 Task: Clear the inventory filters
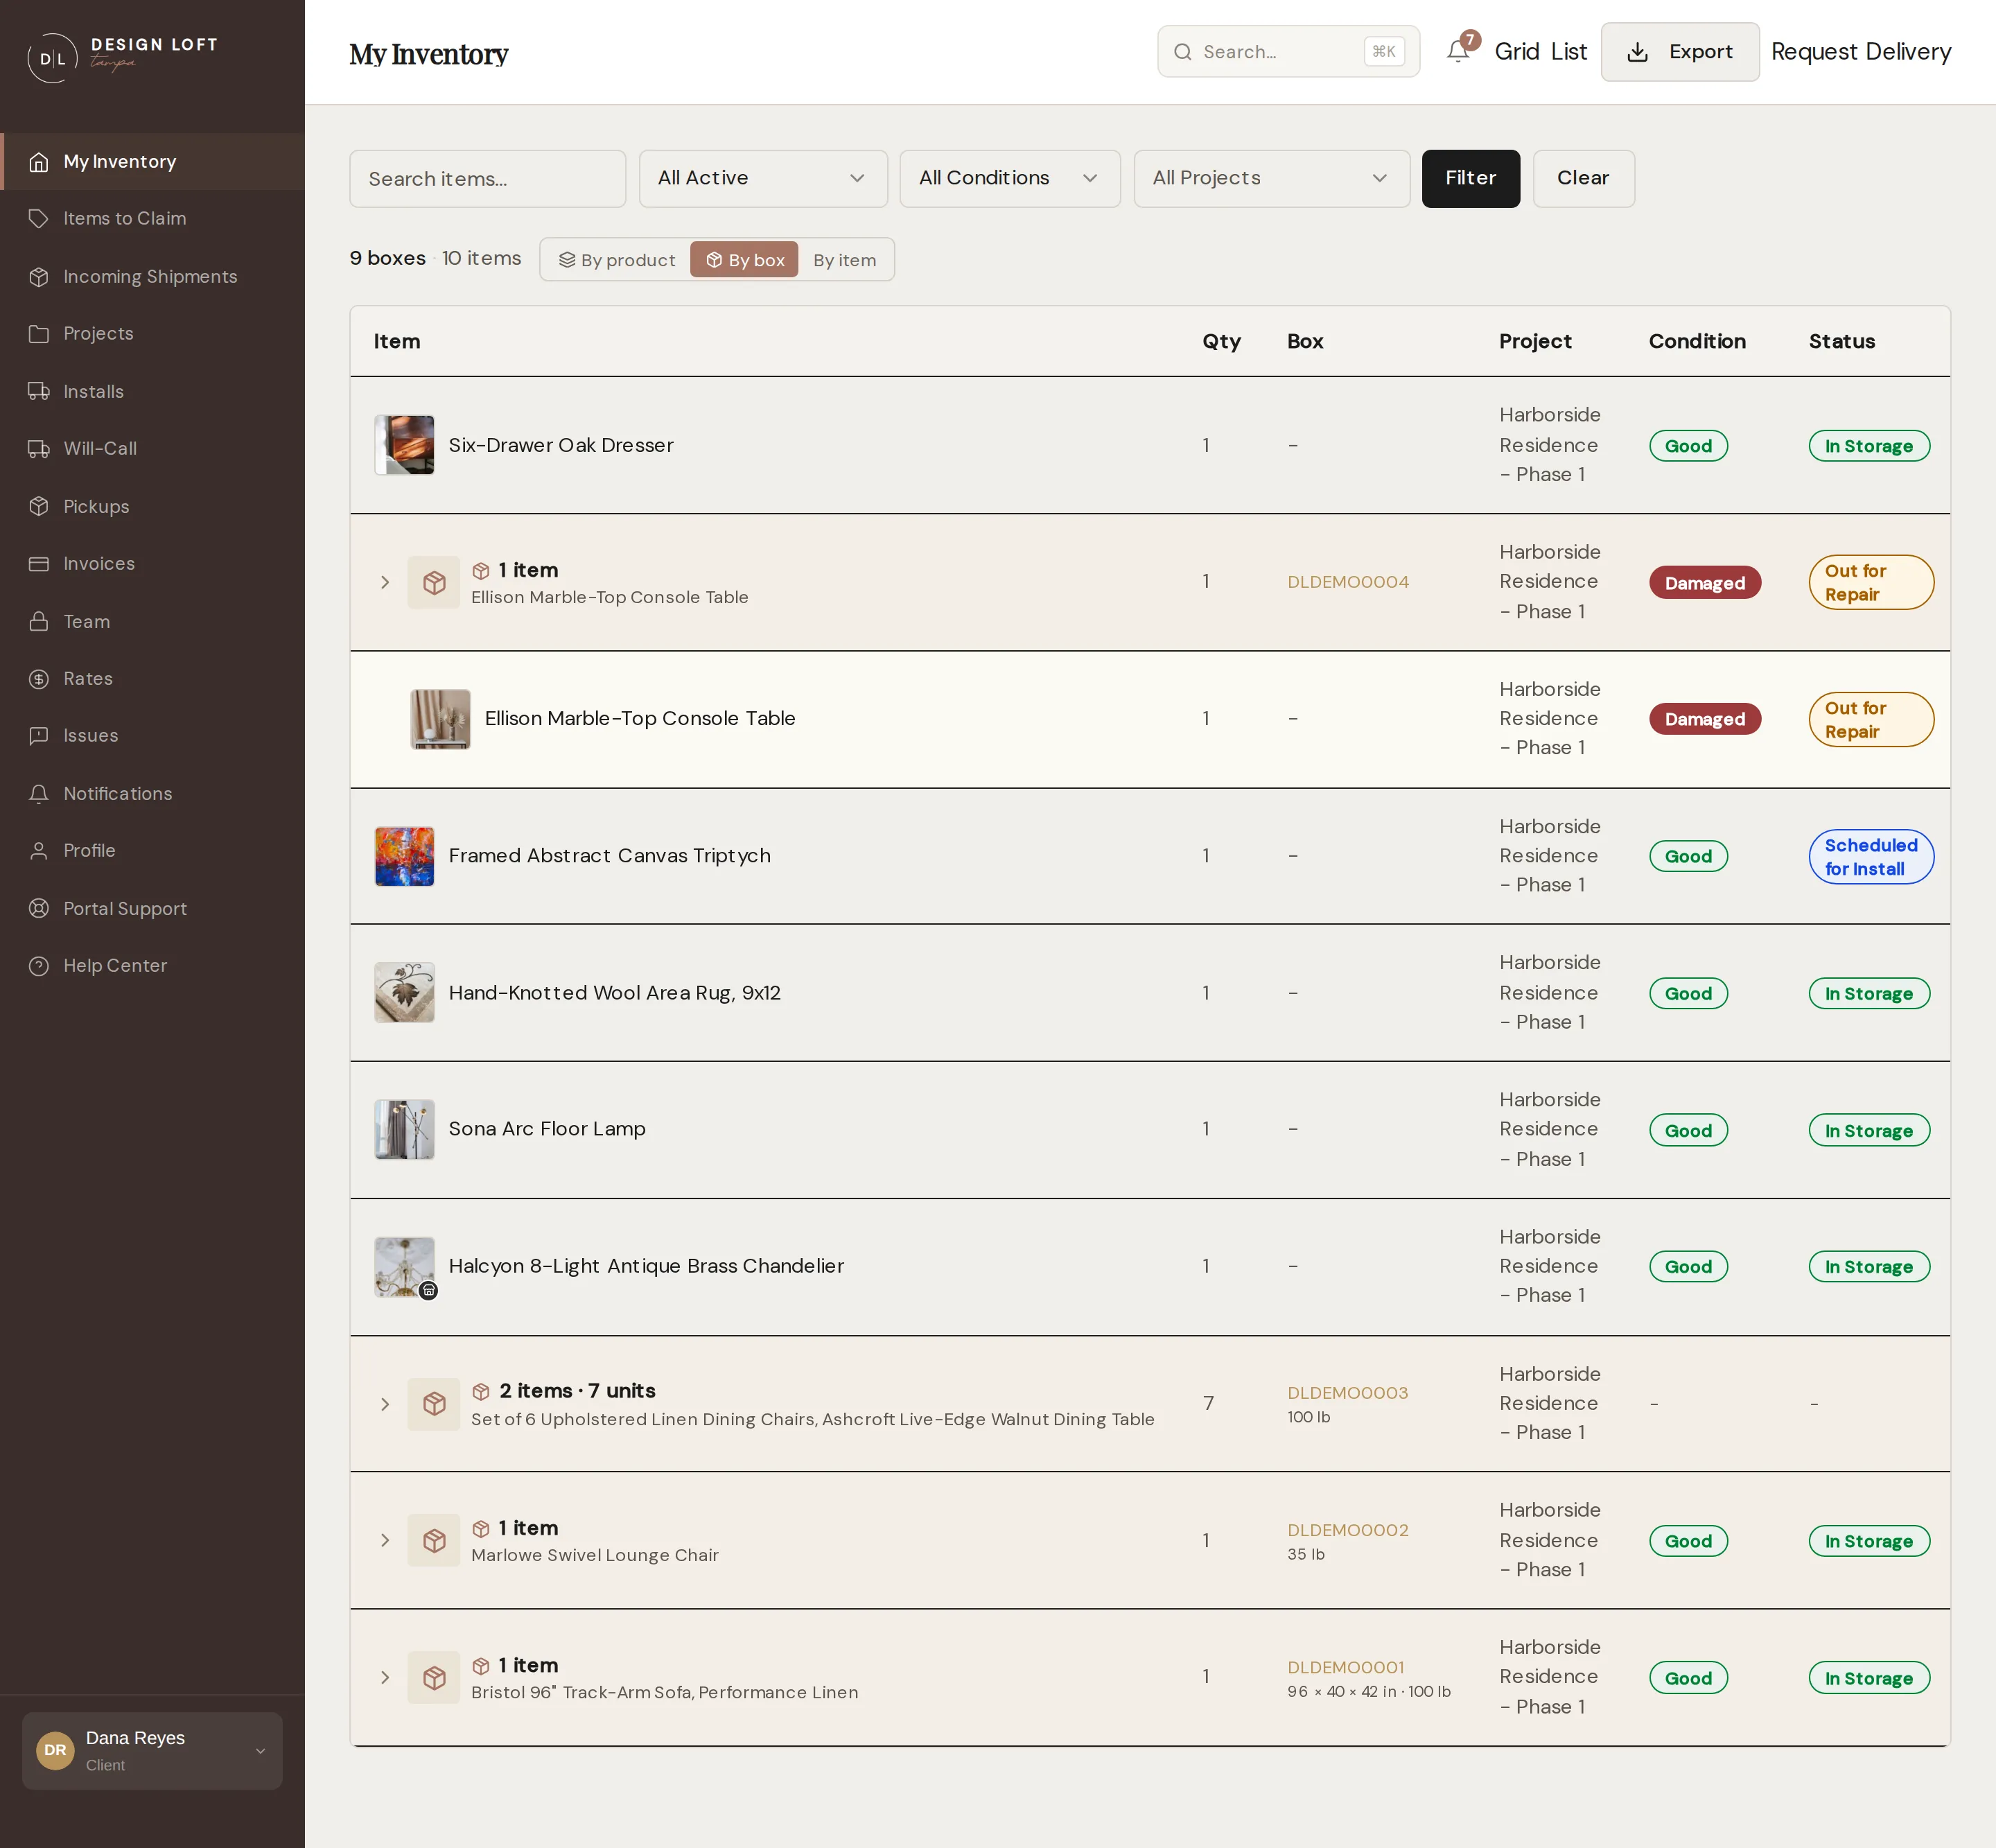click(1583, 179)
